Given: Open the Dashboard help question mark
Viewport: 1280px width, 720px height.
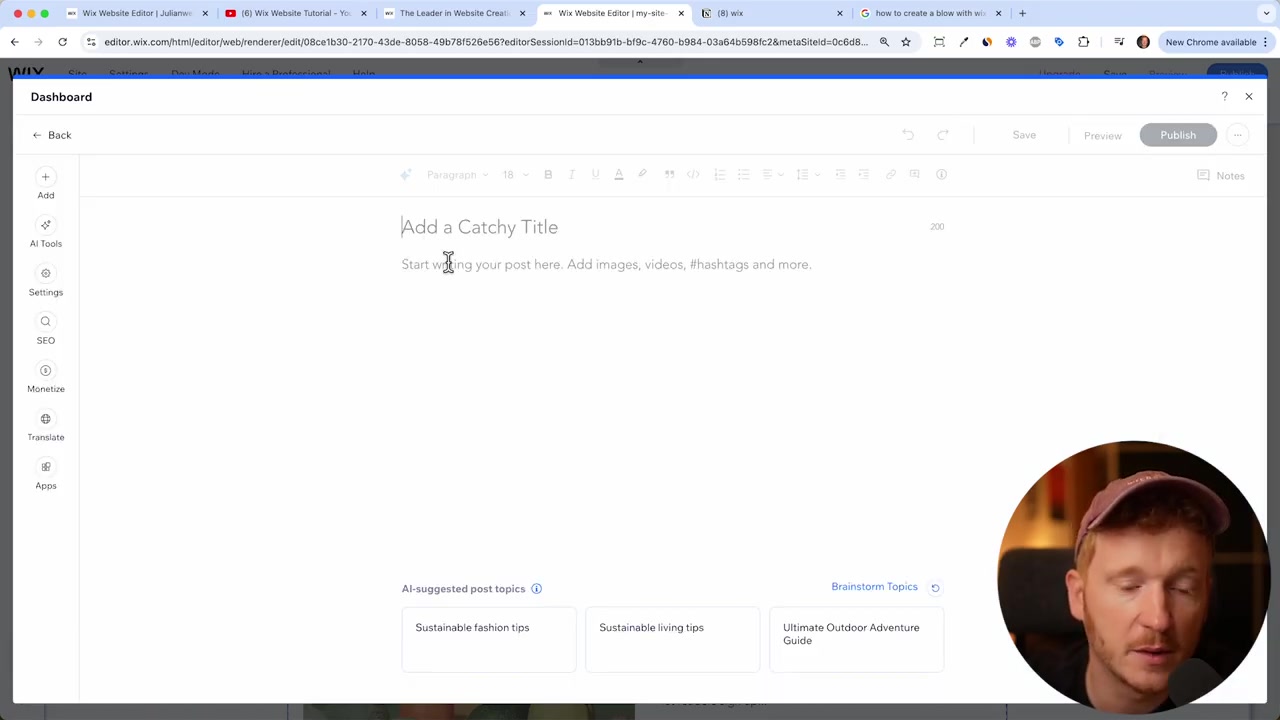Looking at the screenshot, I should point(1224,97).
